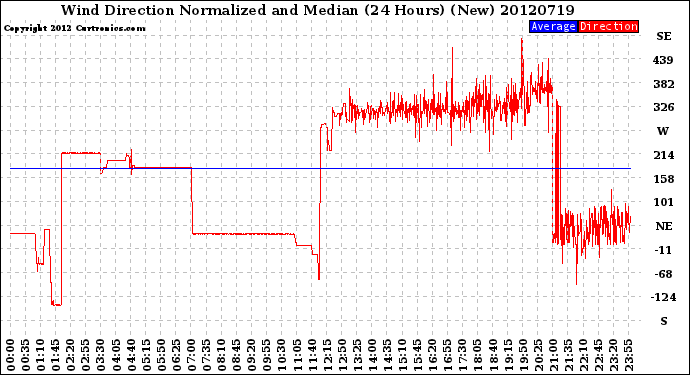Click the 14:35 time label
Viewport: 690px width, 375px height.
click(387, 355)
